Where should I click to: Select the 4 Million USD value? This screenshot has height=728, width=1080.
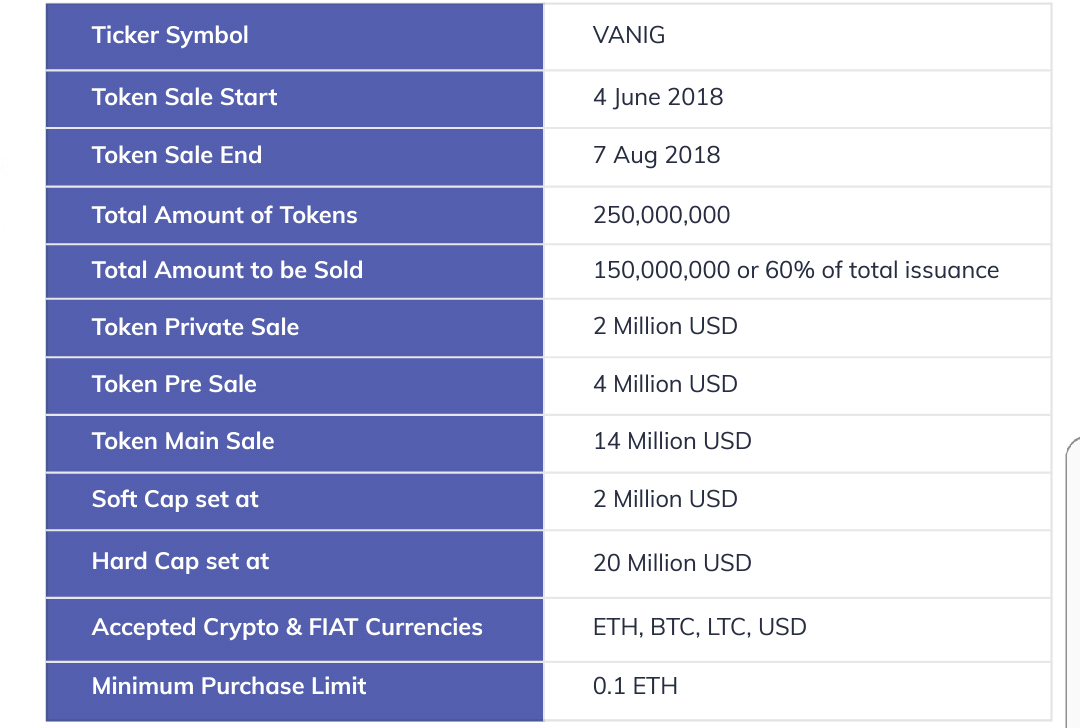tap(665, 385)
